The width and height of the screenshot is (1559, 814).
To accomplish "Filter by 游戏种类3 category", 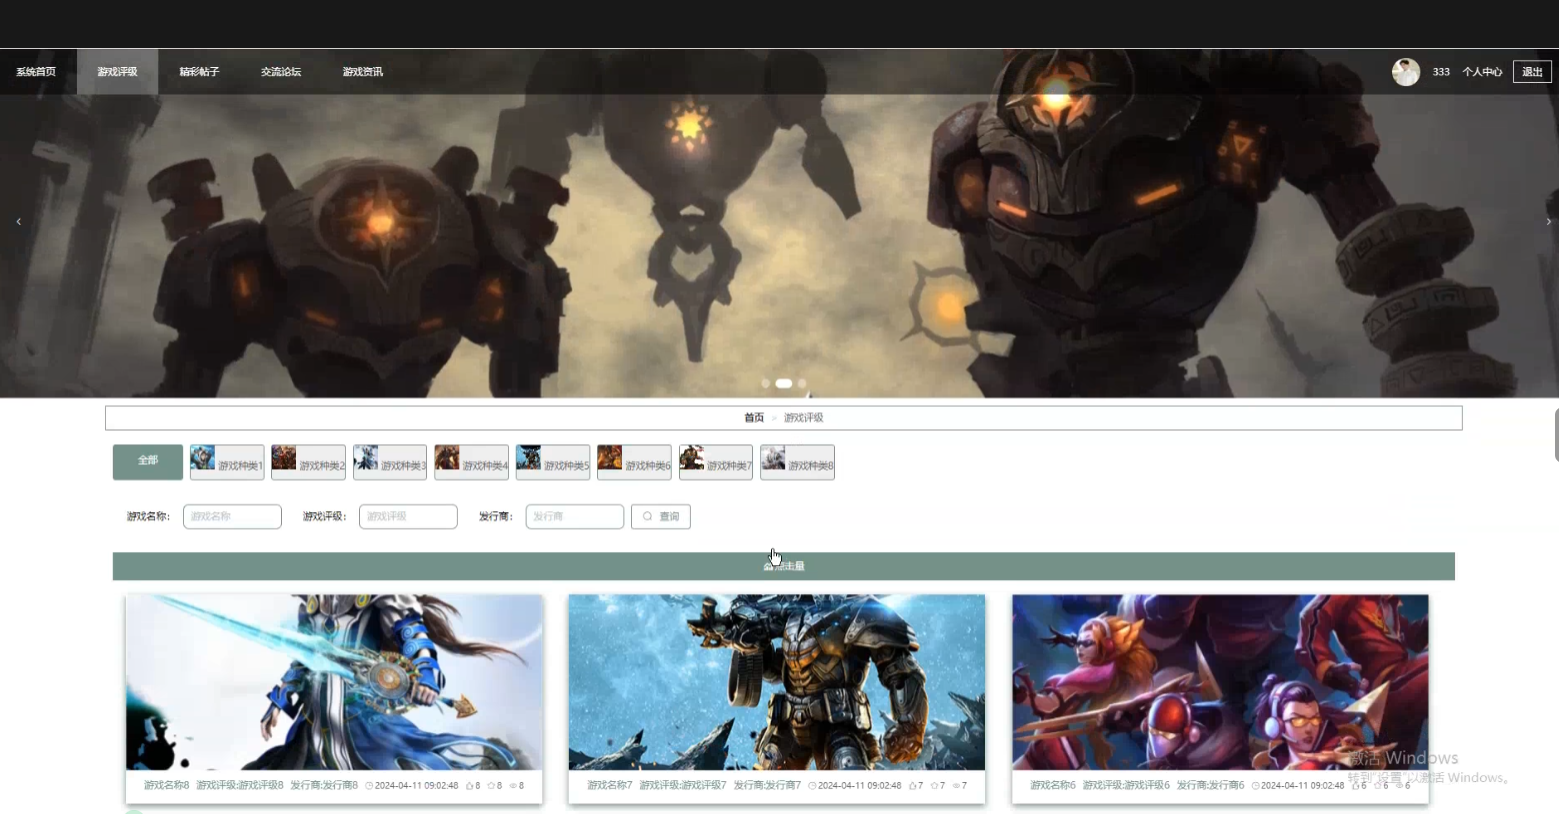I will [x=390, y=462].
